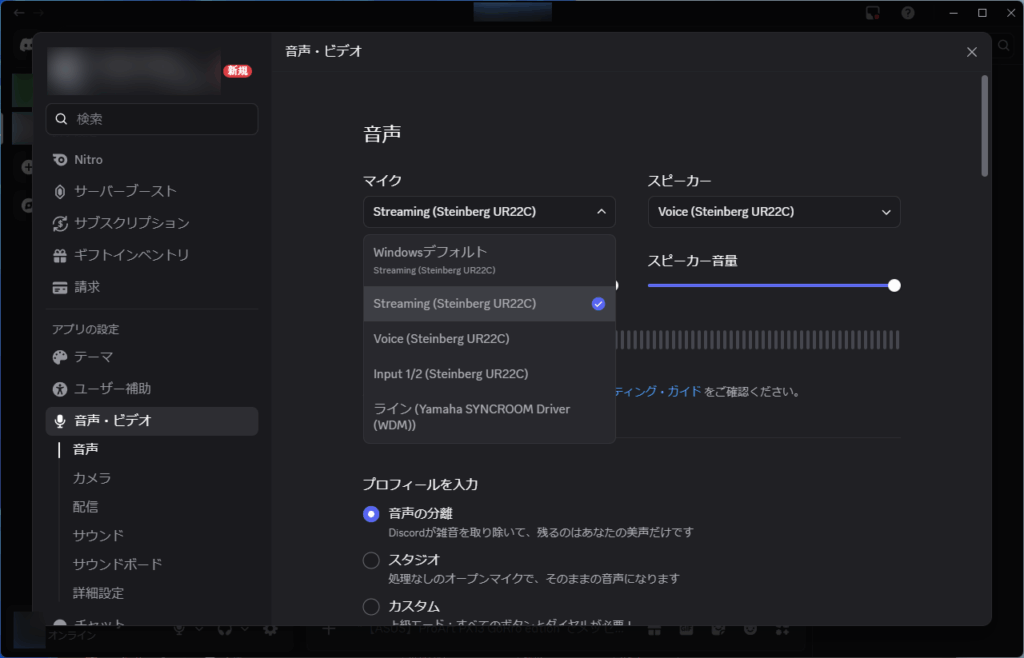Click the help question mark icon
This screenshot has height=658, width=1024.
tap(908, 12)
